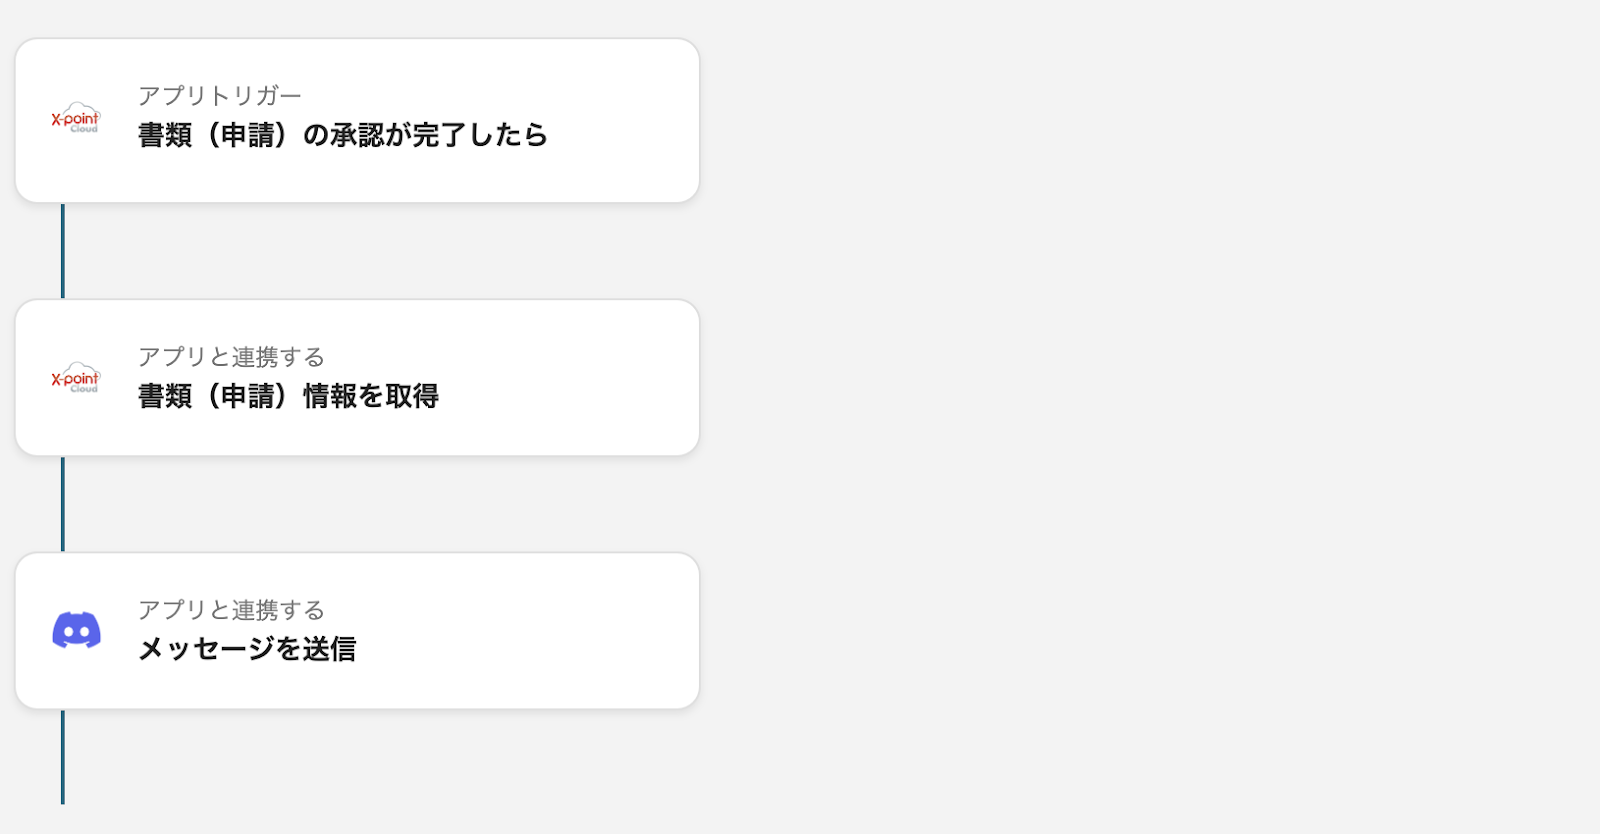The width and height of the screenshot is (1600, 834).
Task: Click the word 'Cloud' in the trigger card's logo
Action: 84,129
